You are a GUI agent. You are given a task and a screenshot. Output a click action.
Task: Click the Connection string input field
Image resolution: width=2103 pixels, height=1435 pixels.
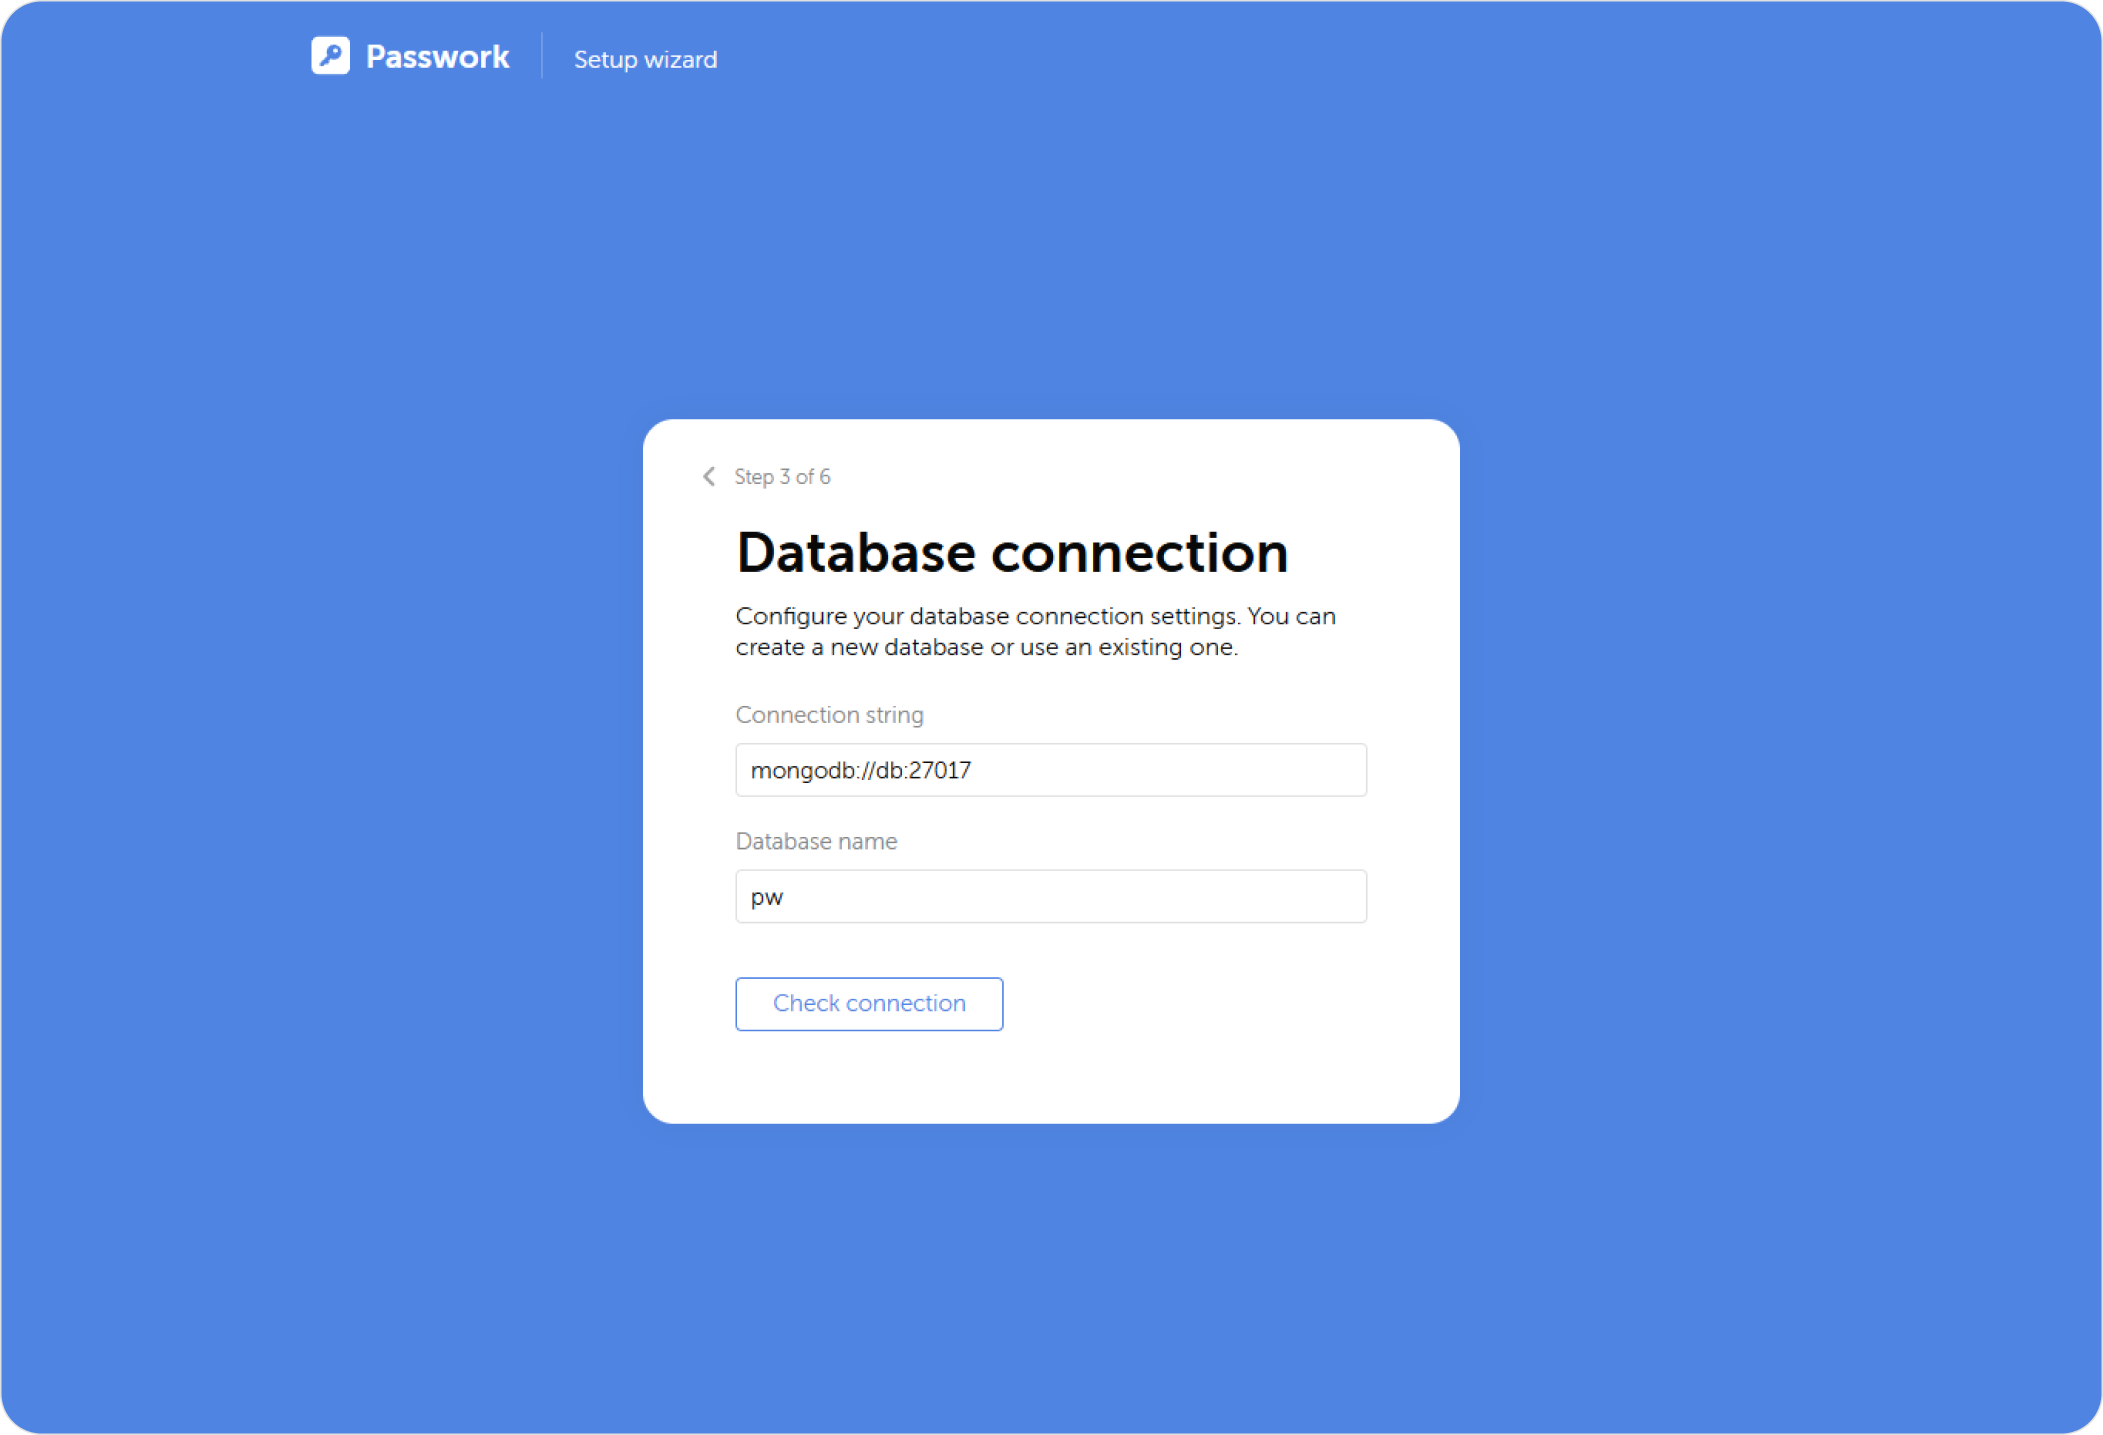(1050, 770)
